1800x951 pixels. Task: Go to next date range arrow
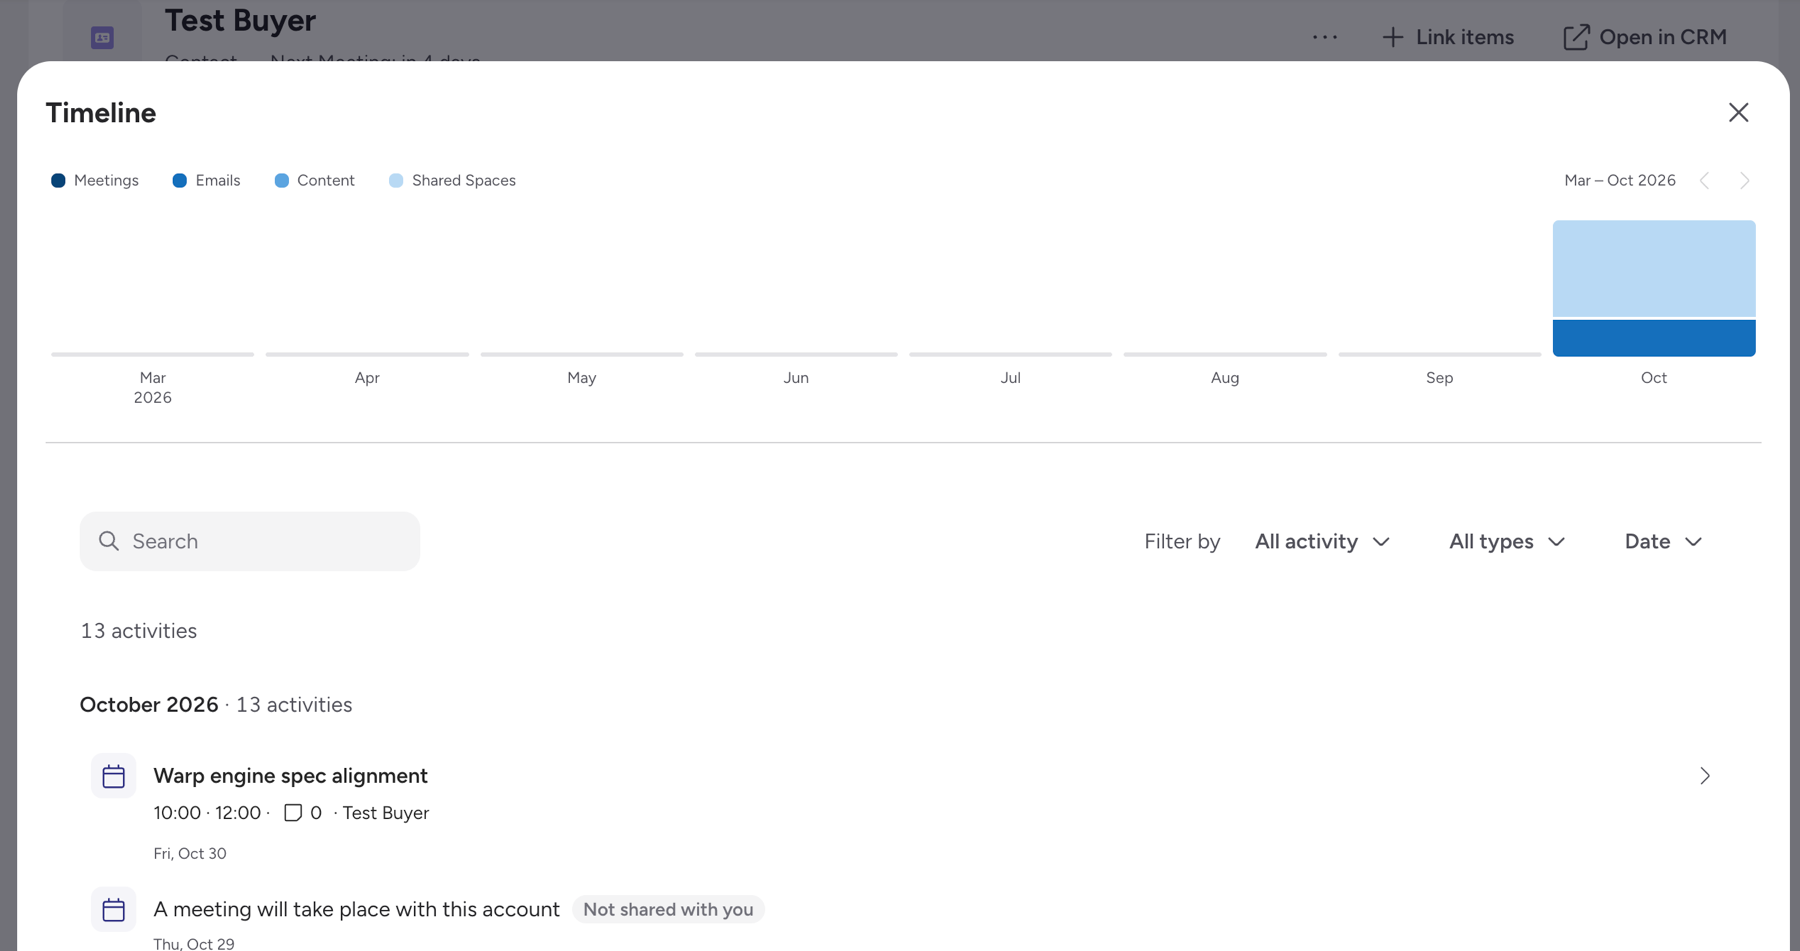pos(1744,181)
